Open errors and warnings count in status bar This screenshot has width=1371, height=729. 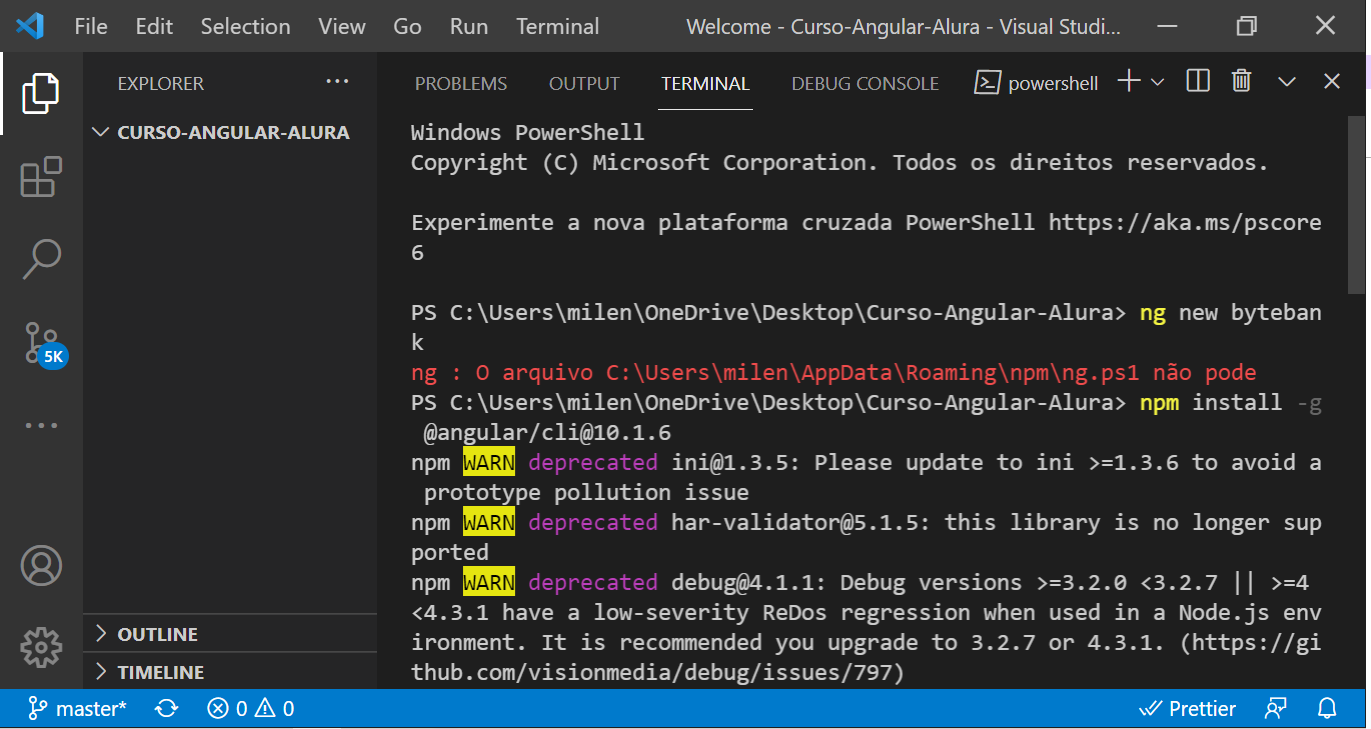pyautogui.click(x=251, y=709)
